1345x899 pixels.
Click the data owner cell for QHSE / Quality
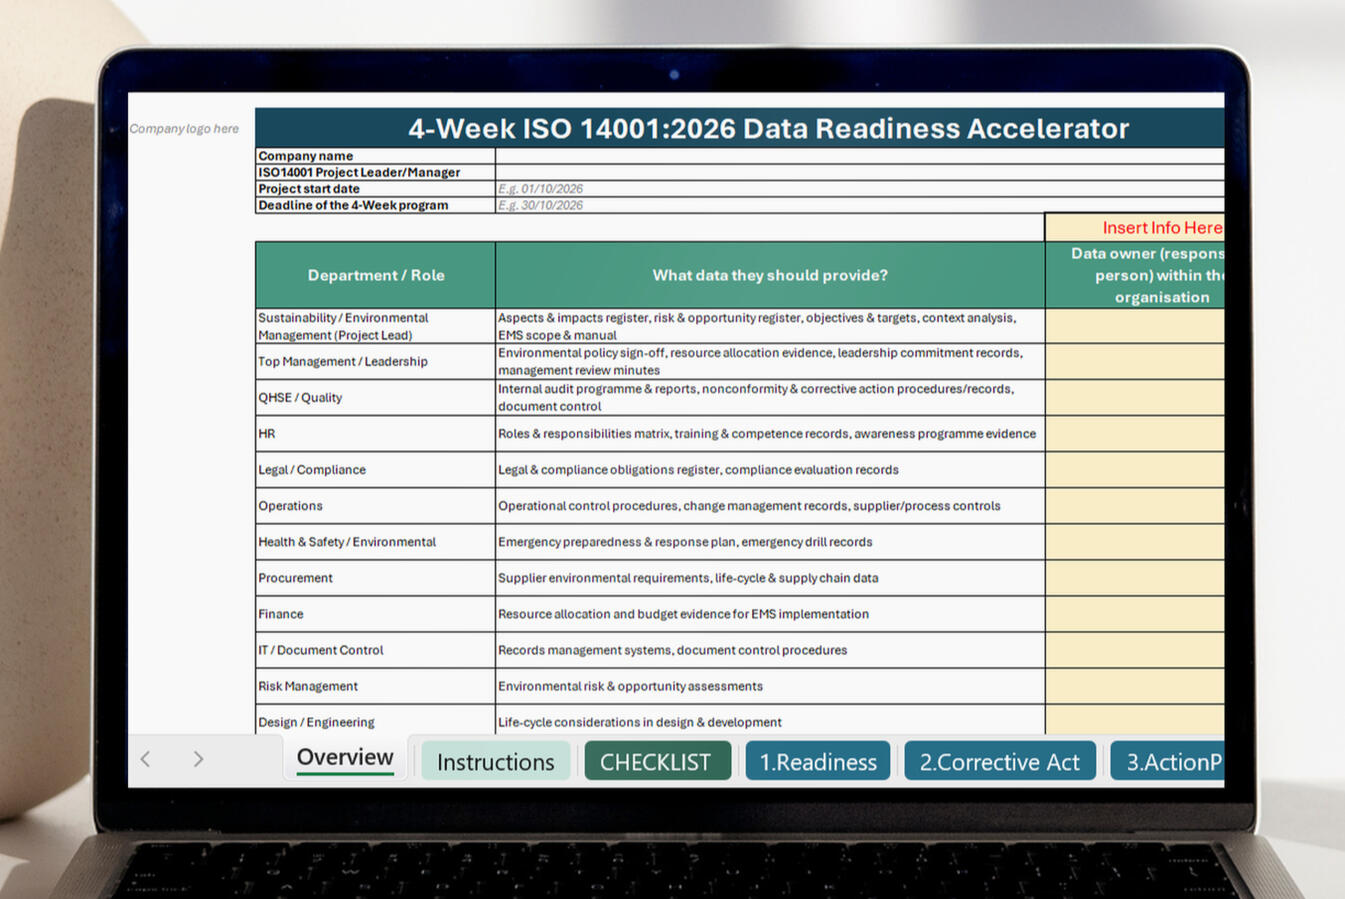(1135, 398)
